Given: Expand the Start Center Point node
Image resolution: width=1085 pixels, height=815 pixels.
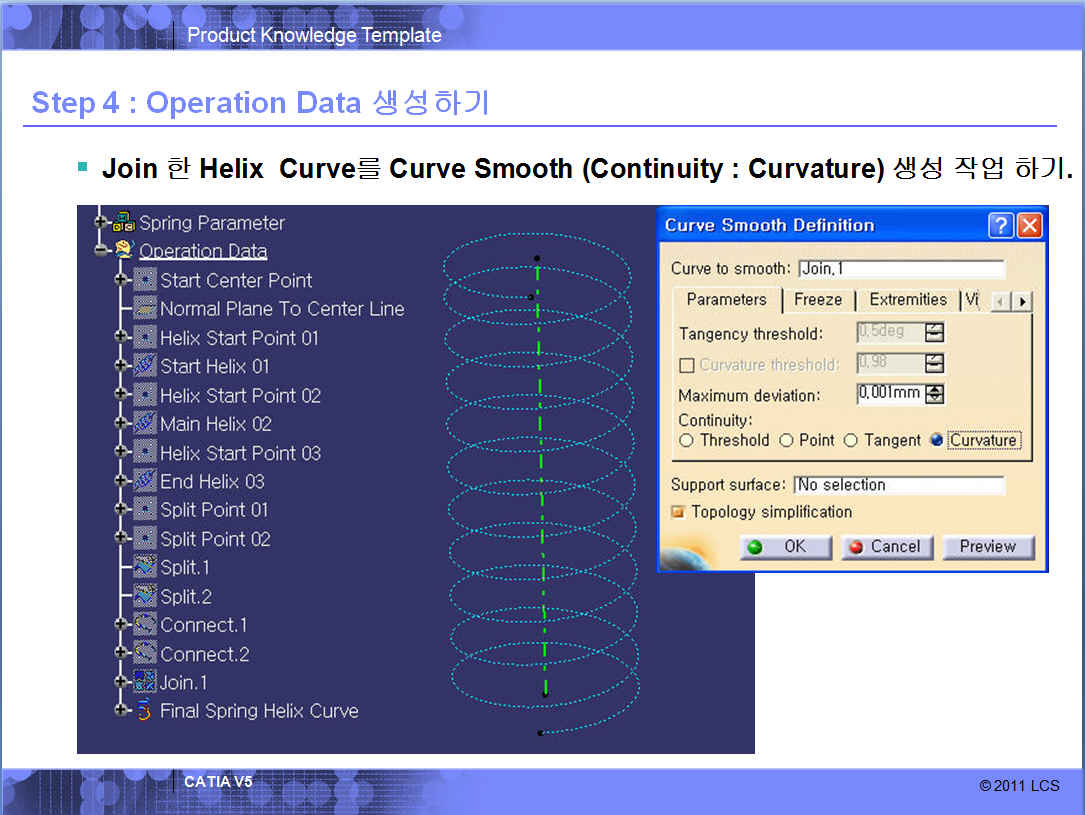Looking at the screenshot, I should pyautogui.click(x=122, y=280).
